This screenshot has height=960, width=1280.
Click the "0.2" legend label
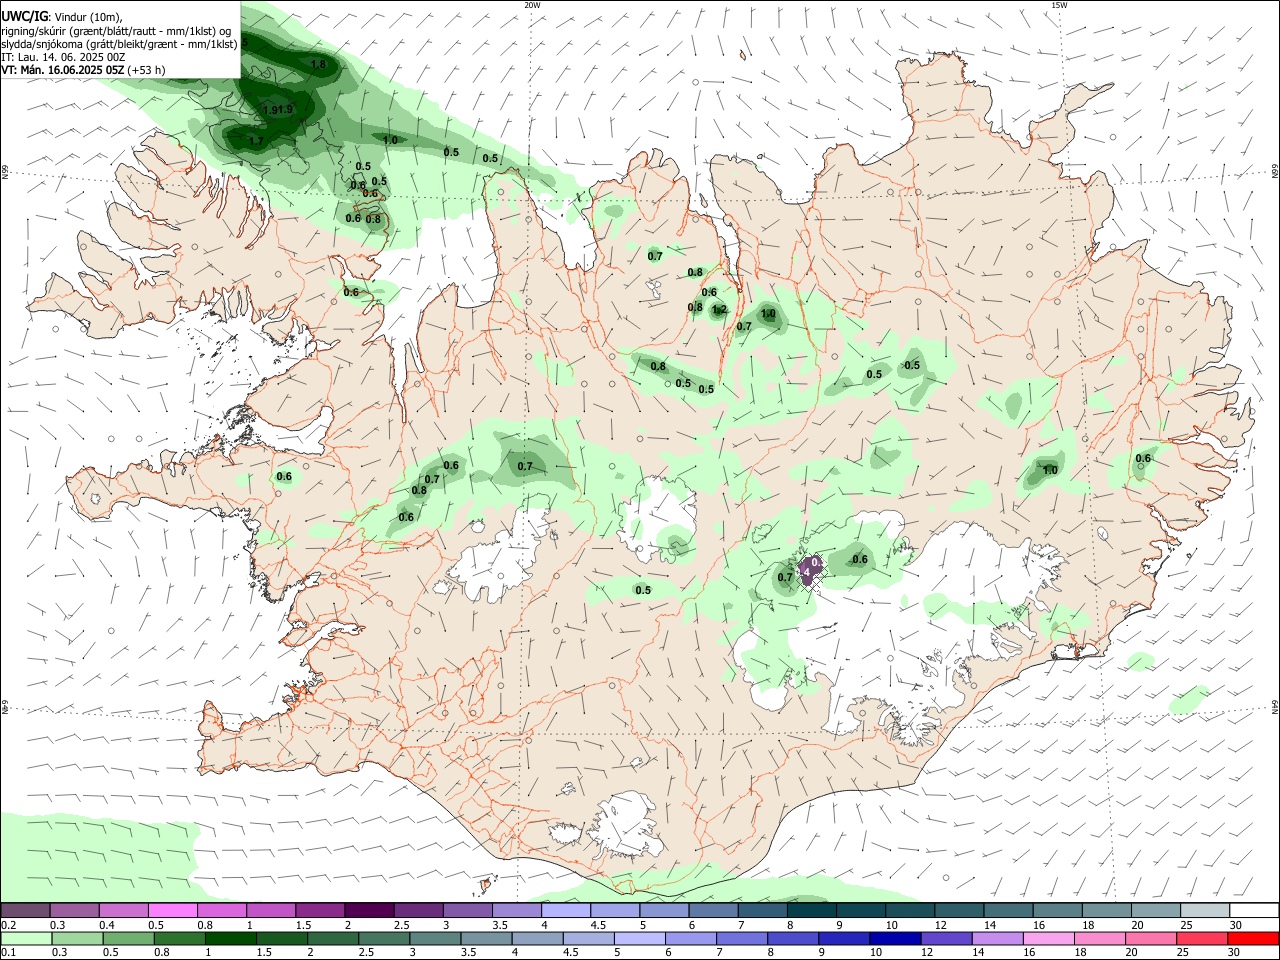pyautogui.click(x=8, y=925)
